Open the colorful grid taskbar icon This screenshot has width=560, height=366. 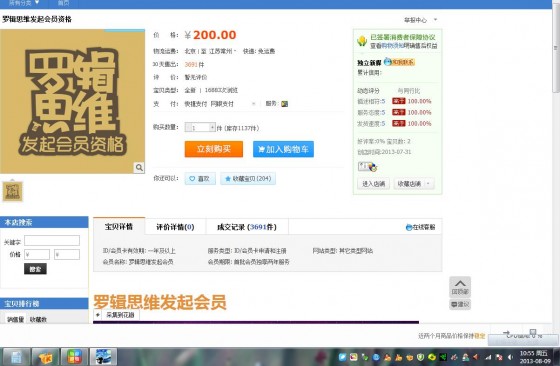[74, 357]
